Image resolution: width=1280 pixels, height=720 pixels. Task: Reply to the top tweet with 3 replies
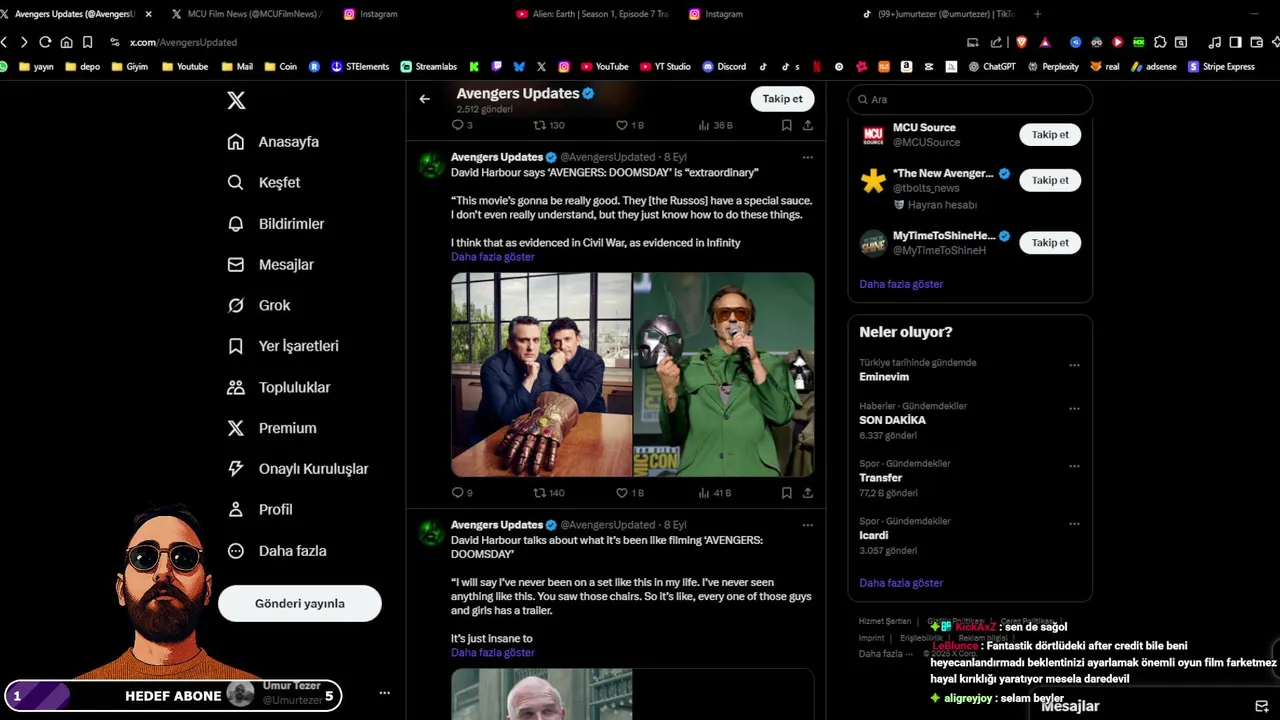(x=462, y=126)
